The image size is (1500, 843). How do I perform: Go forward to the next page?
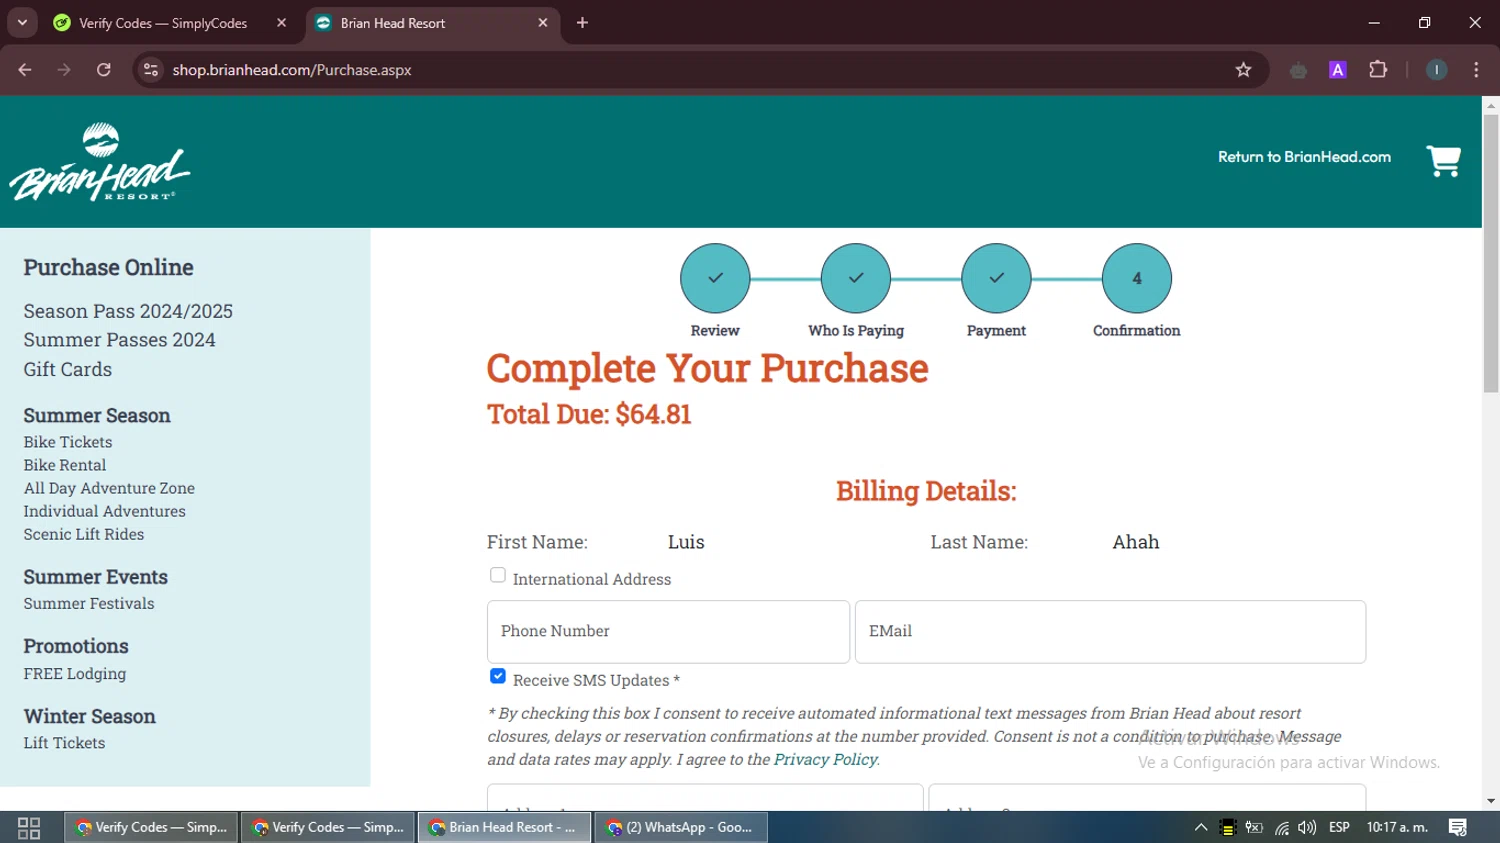tap(64, 70)
